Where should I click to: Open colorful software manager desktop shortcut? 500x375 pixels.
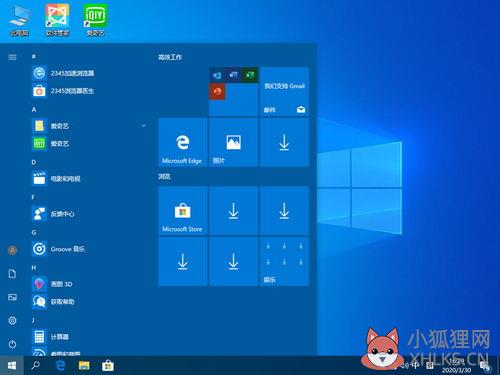point(58,20)
